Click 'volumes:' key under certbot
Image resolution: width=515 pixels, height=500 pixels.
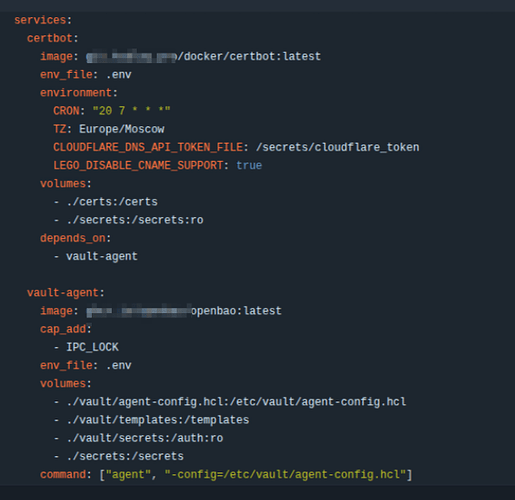(x=66, y=184)
